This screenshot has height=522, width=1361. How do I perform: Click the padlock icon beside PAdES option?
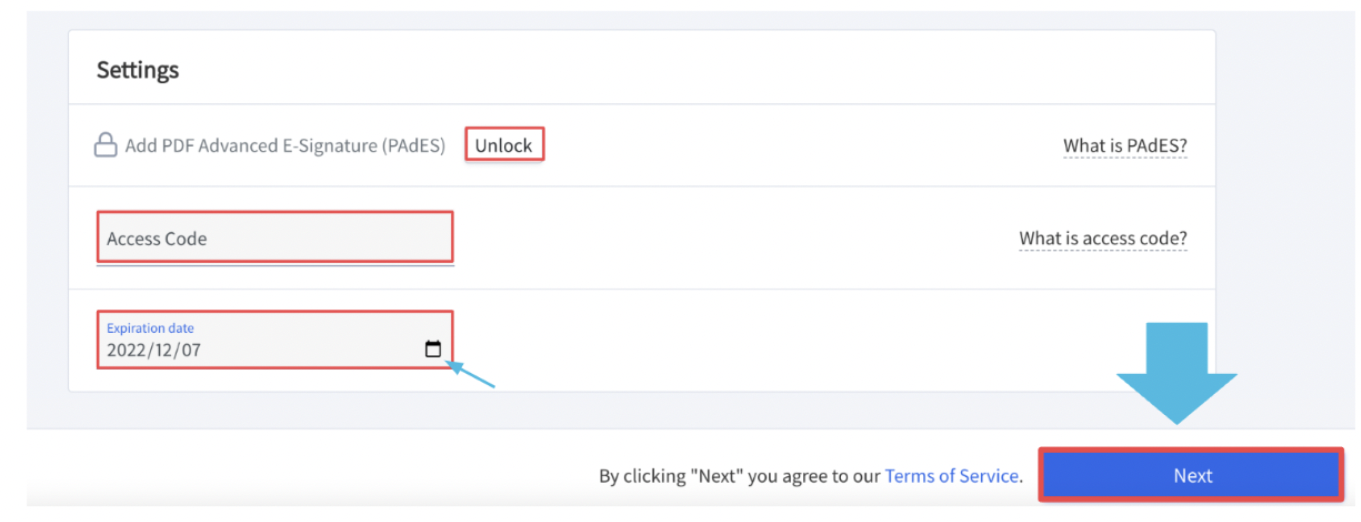click(x=105, y=146)
